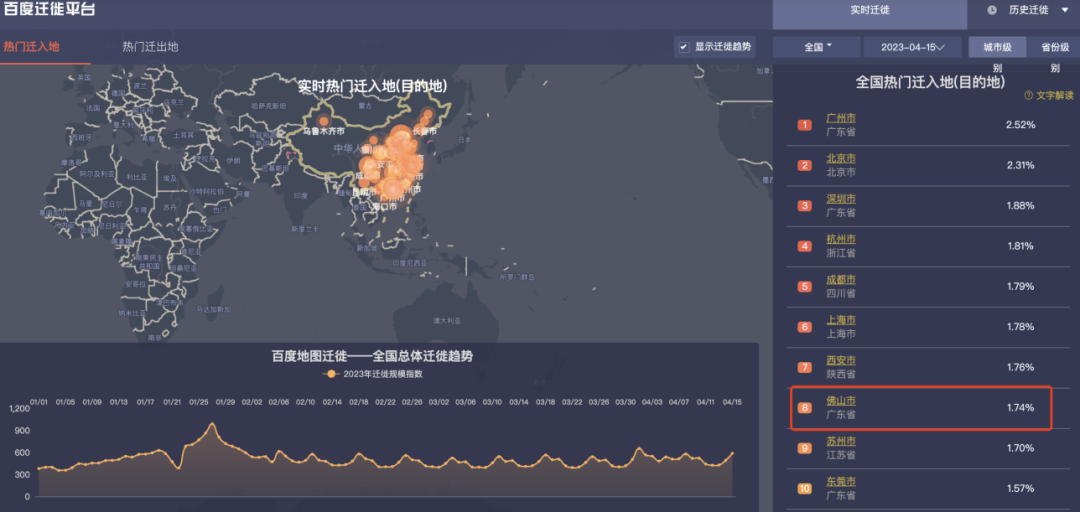Click the 03/30 date label on the chart

pos(625,402)
